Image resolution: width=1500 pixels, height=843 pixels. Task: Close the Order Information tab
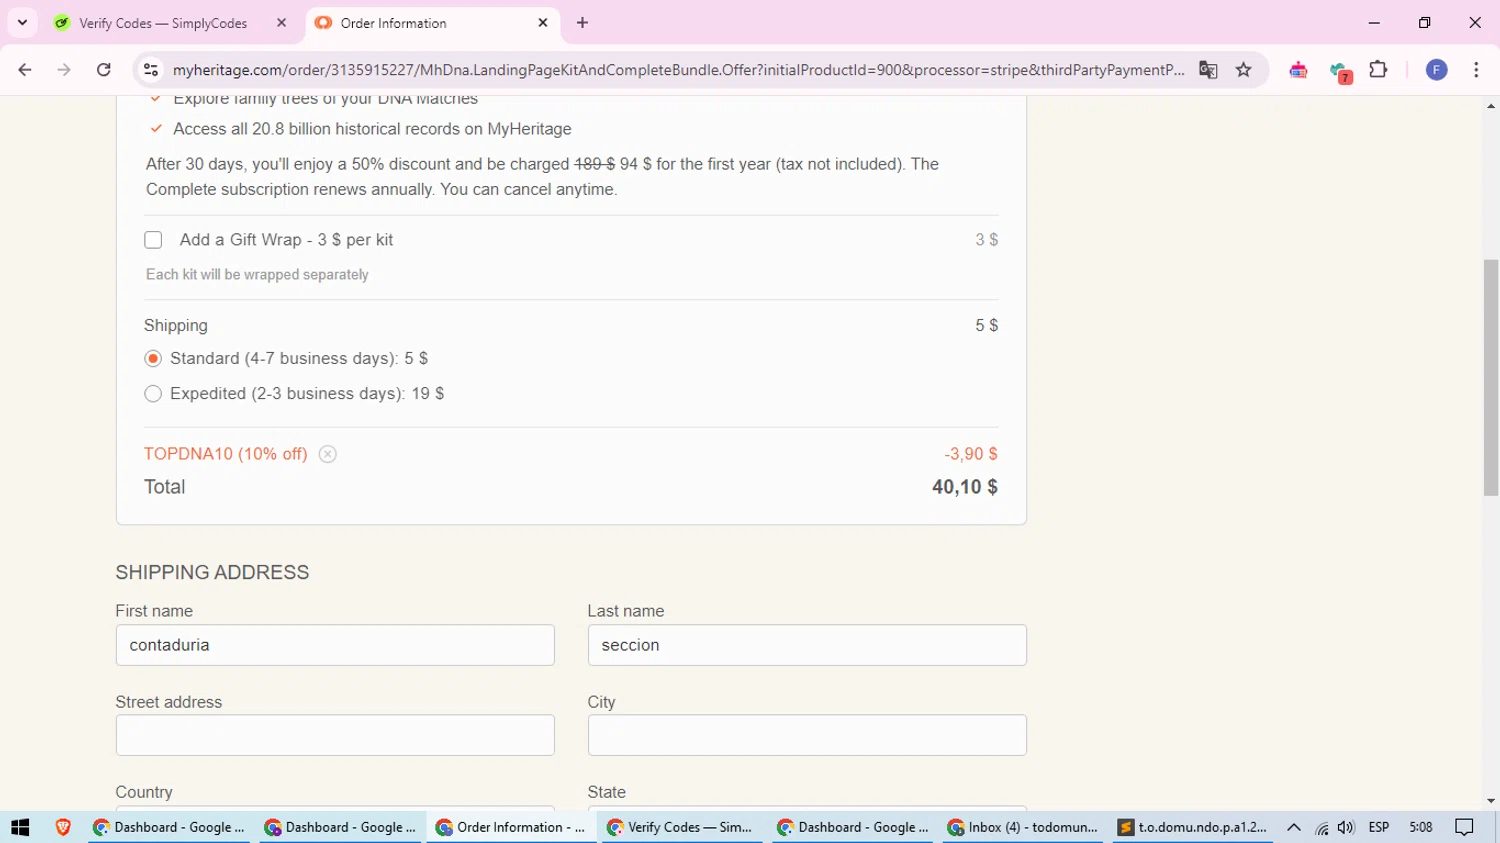coord(543,23)
